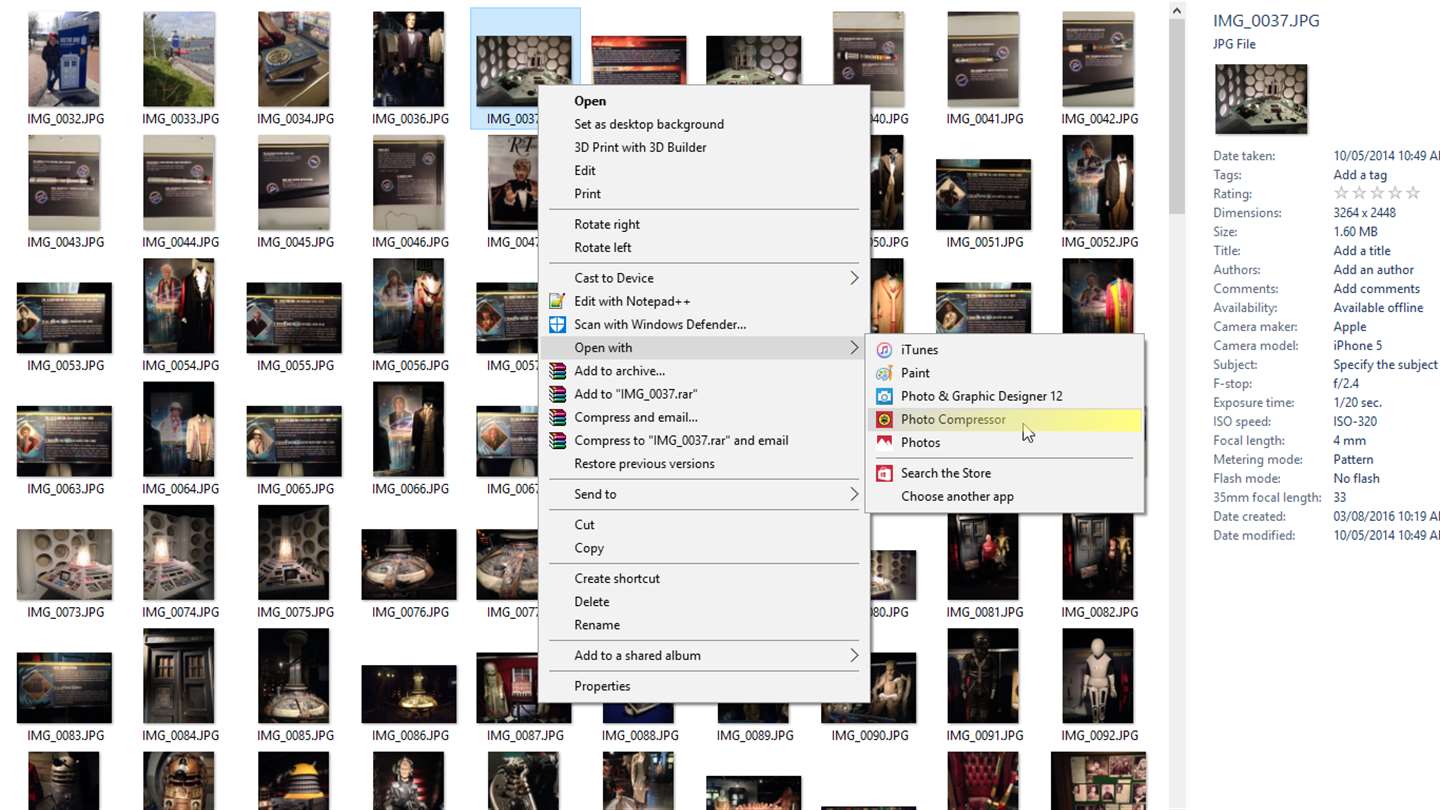Click the Photos app icon in submenu
The image size is (1440, 810).
point(884,443)
